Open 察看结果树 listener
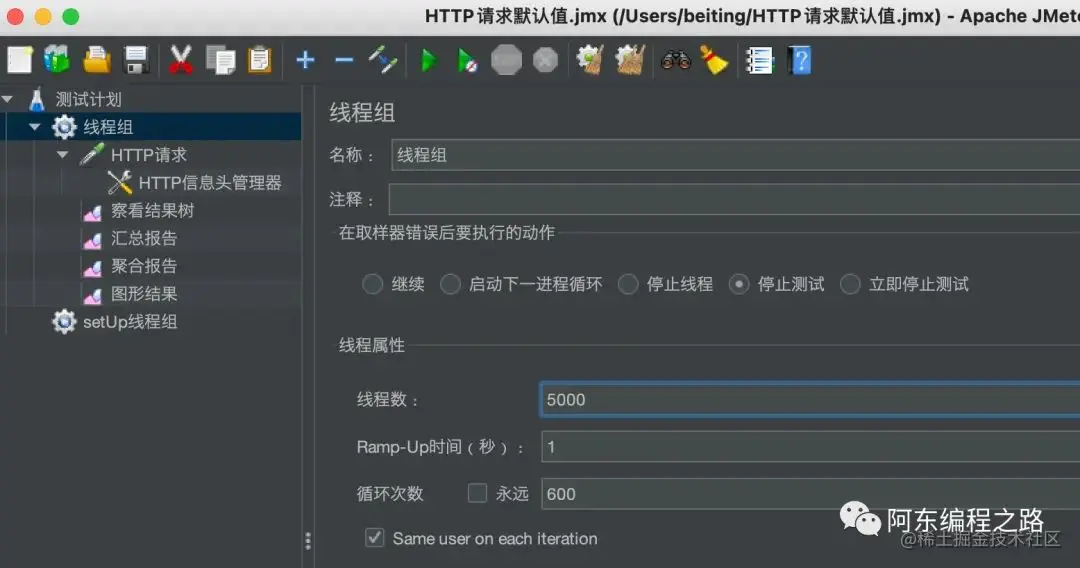The height and width of the screenshot is (568, 1080). coord(152,211)
